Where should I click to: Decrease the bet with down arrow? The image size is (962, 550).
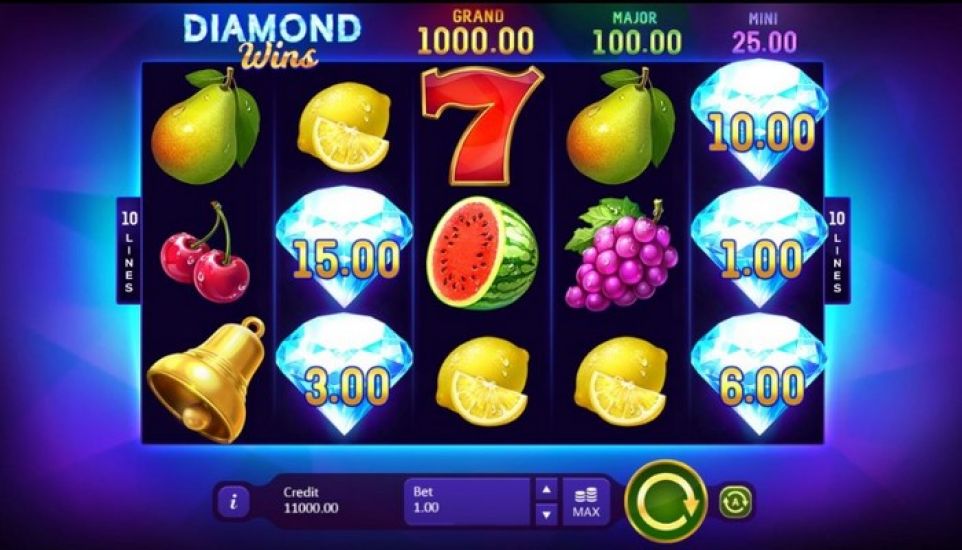coord(546,514)
